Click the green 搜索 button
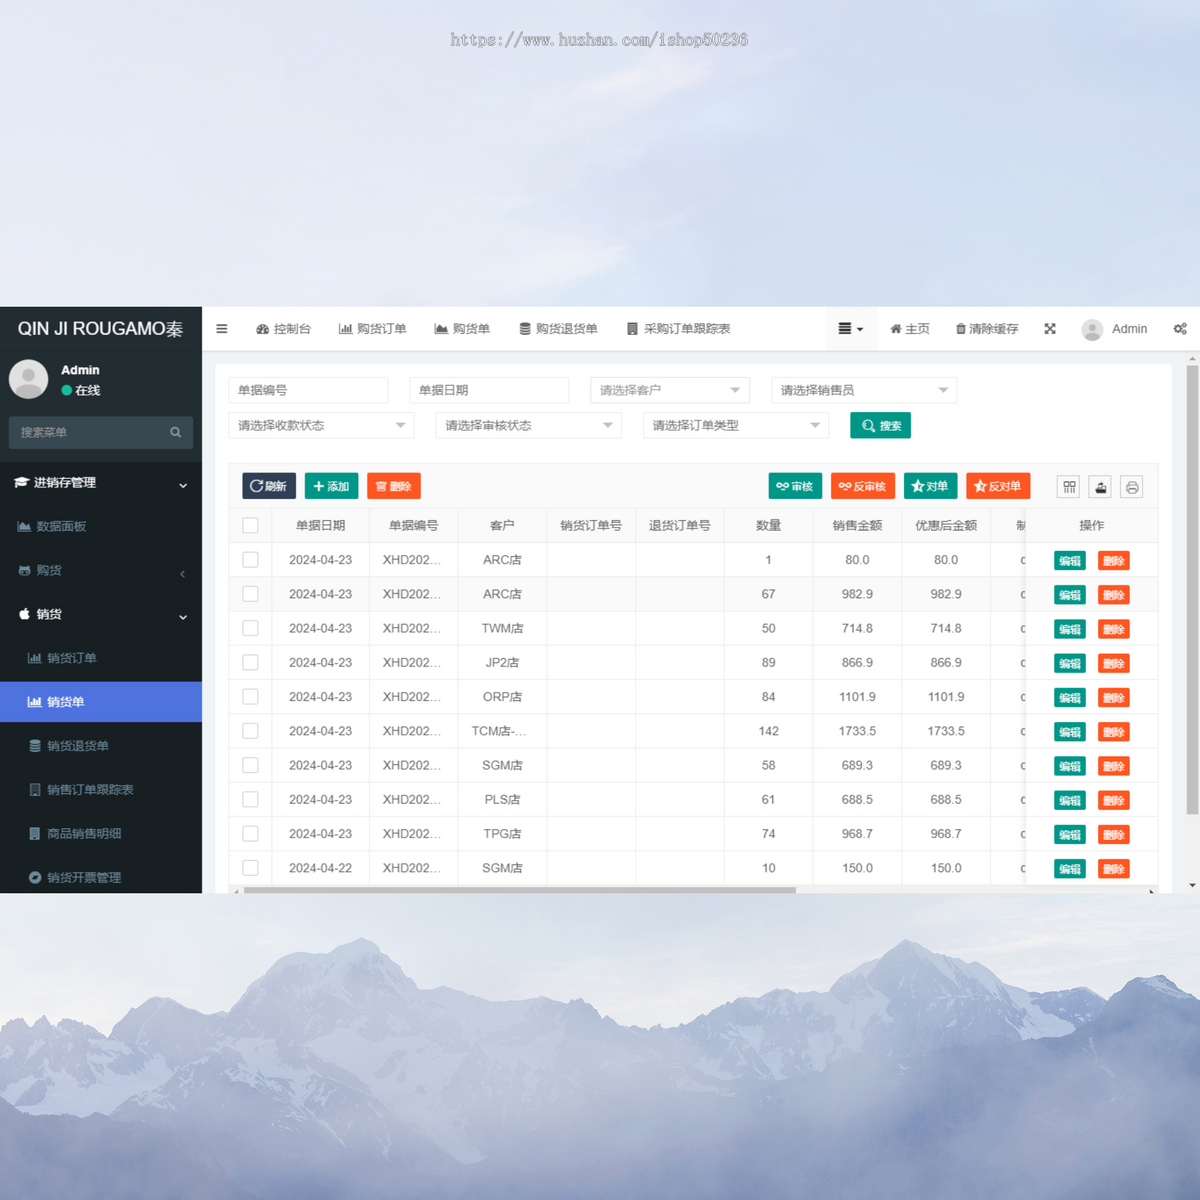Viewport: 1200px width, 1200px height. (x=880, y=426)
